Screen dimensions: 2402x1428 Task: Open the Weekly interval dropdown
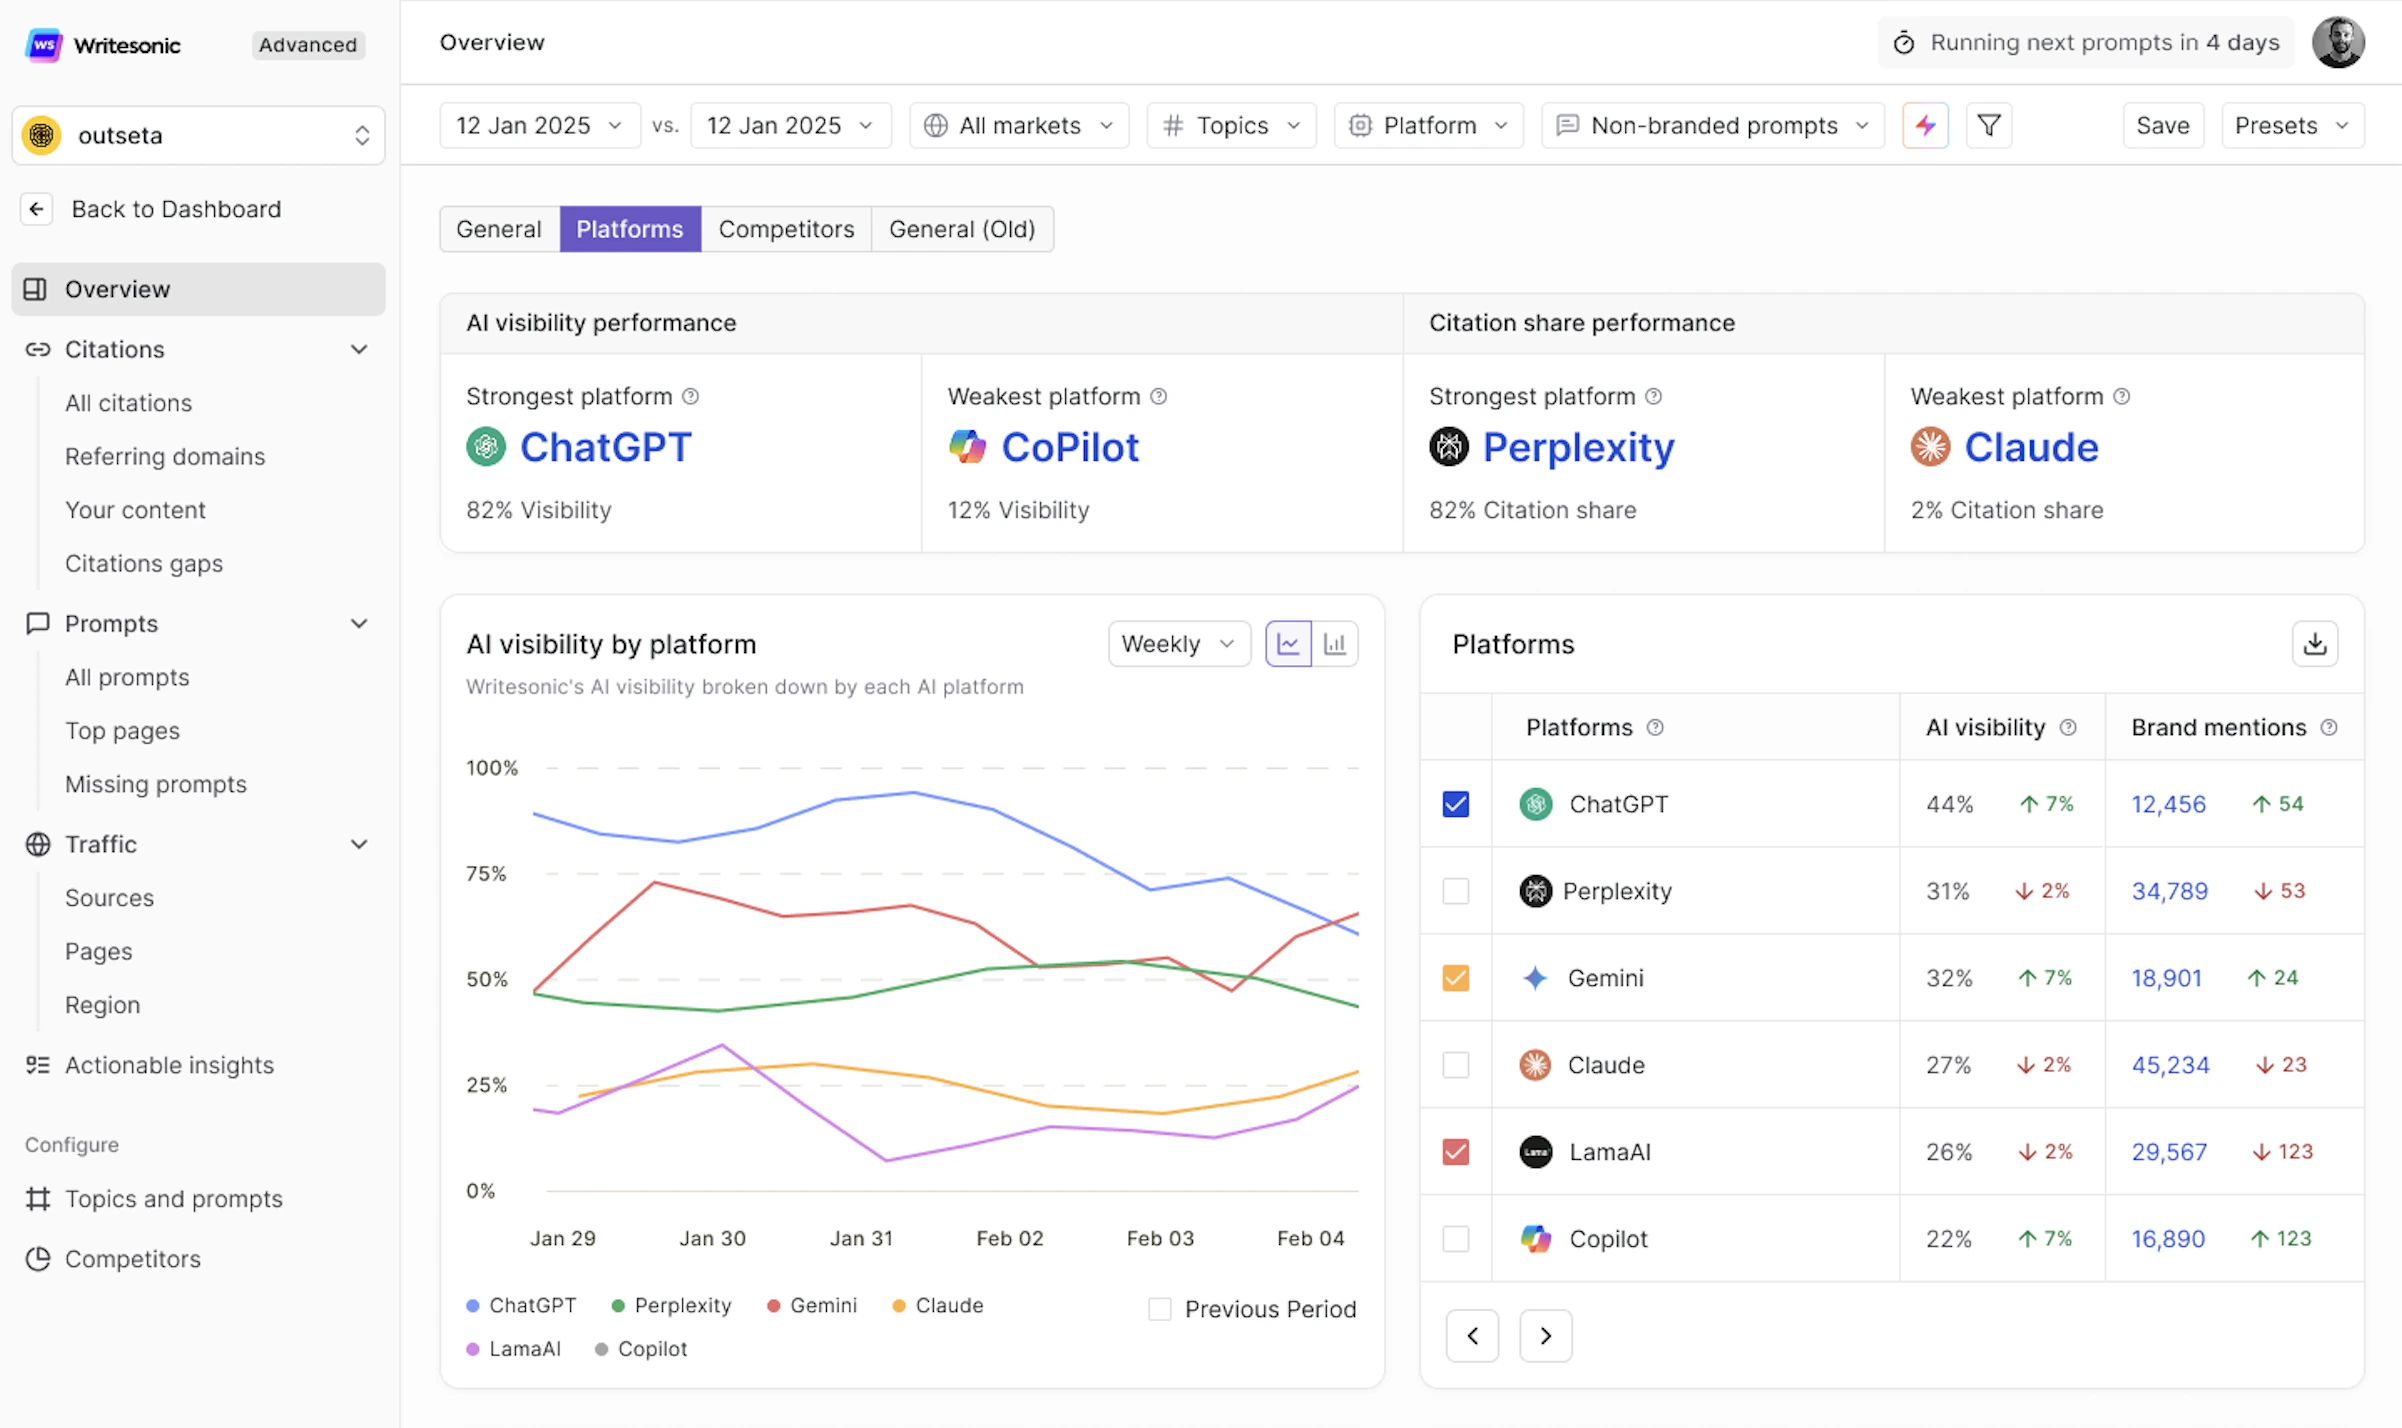point(1178,644)
